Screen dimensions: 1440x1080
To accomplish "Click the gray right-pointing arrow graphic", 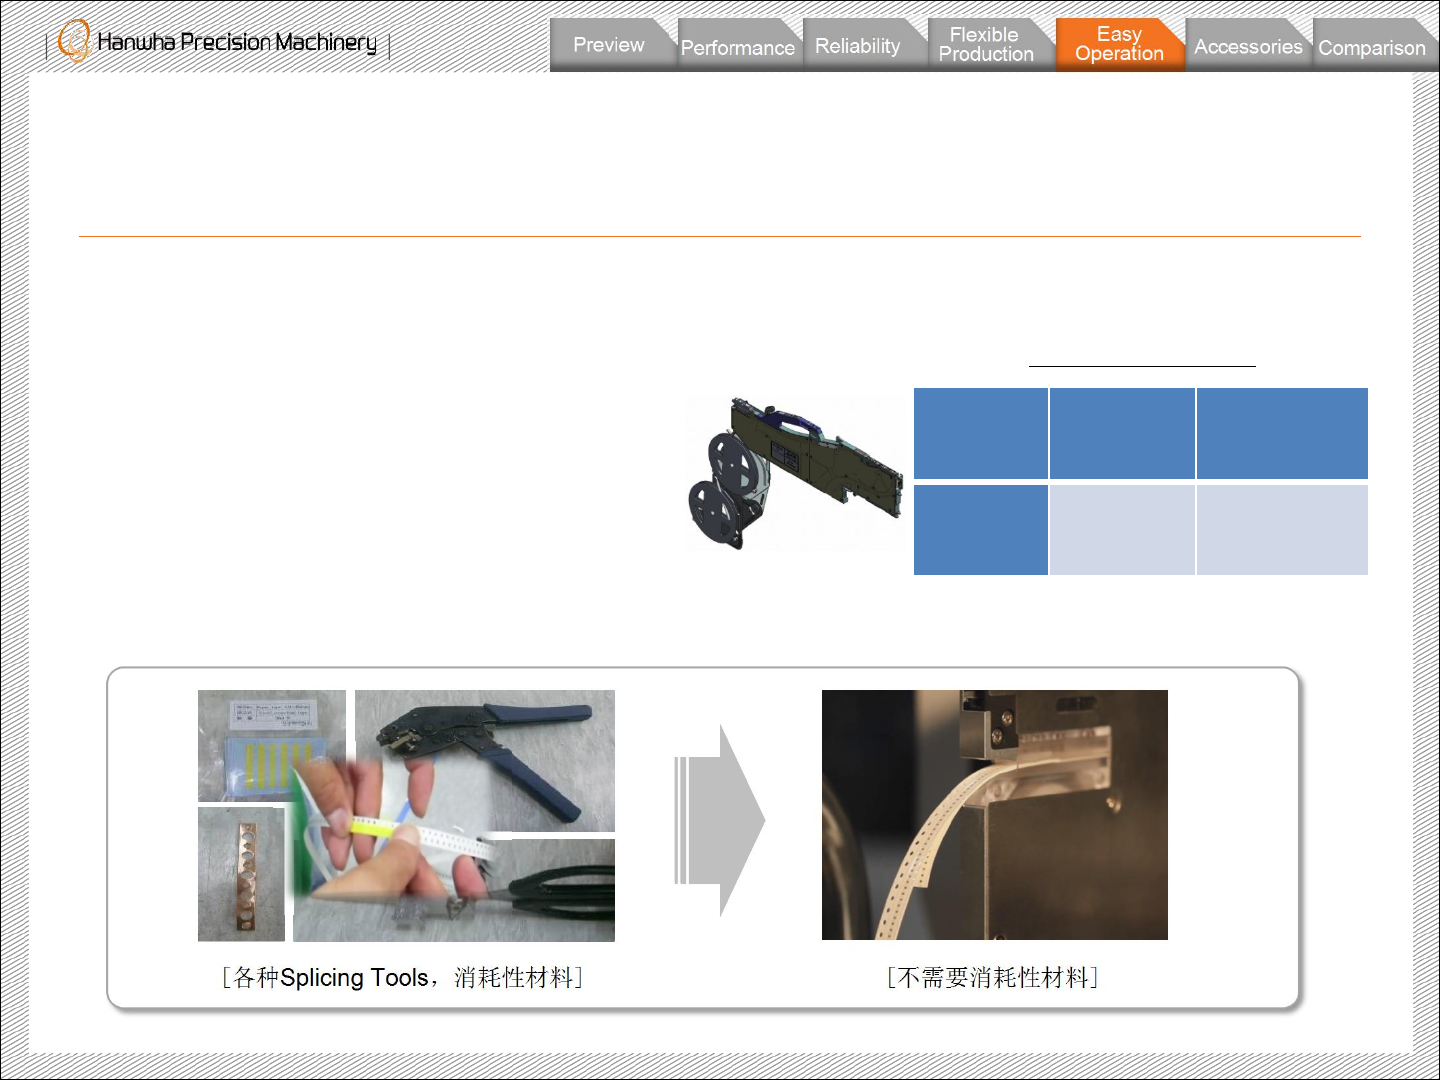I will [x=720, y=820].
